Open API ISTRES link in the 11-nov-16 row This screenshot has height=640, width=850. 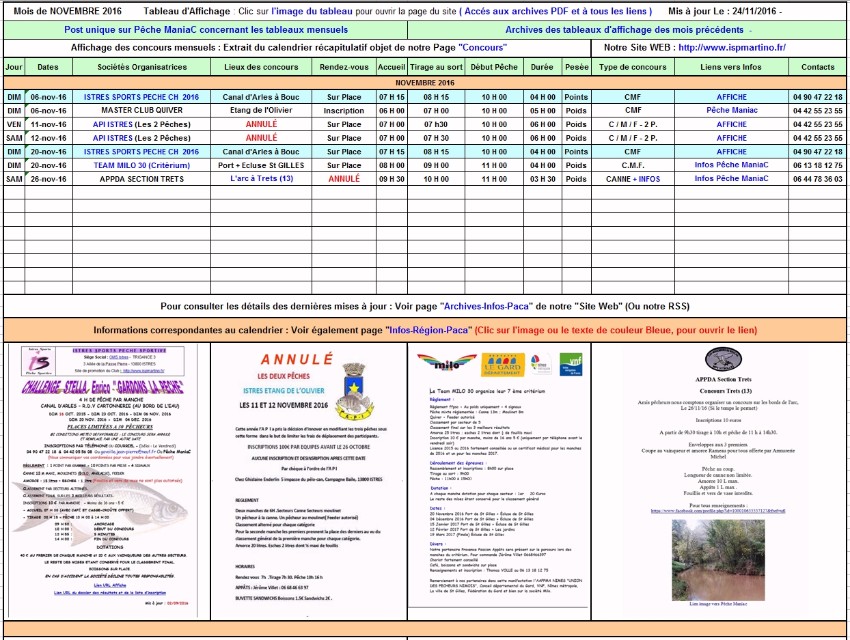coord(113,124)
